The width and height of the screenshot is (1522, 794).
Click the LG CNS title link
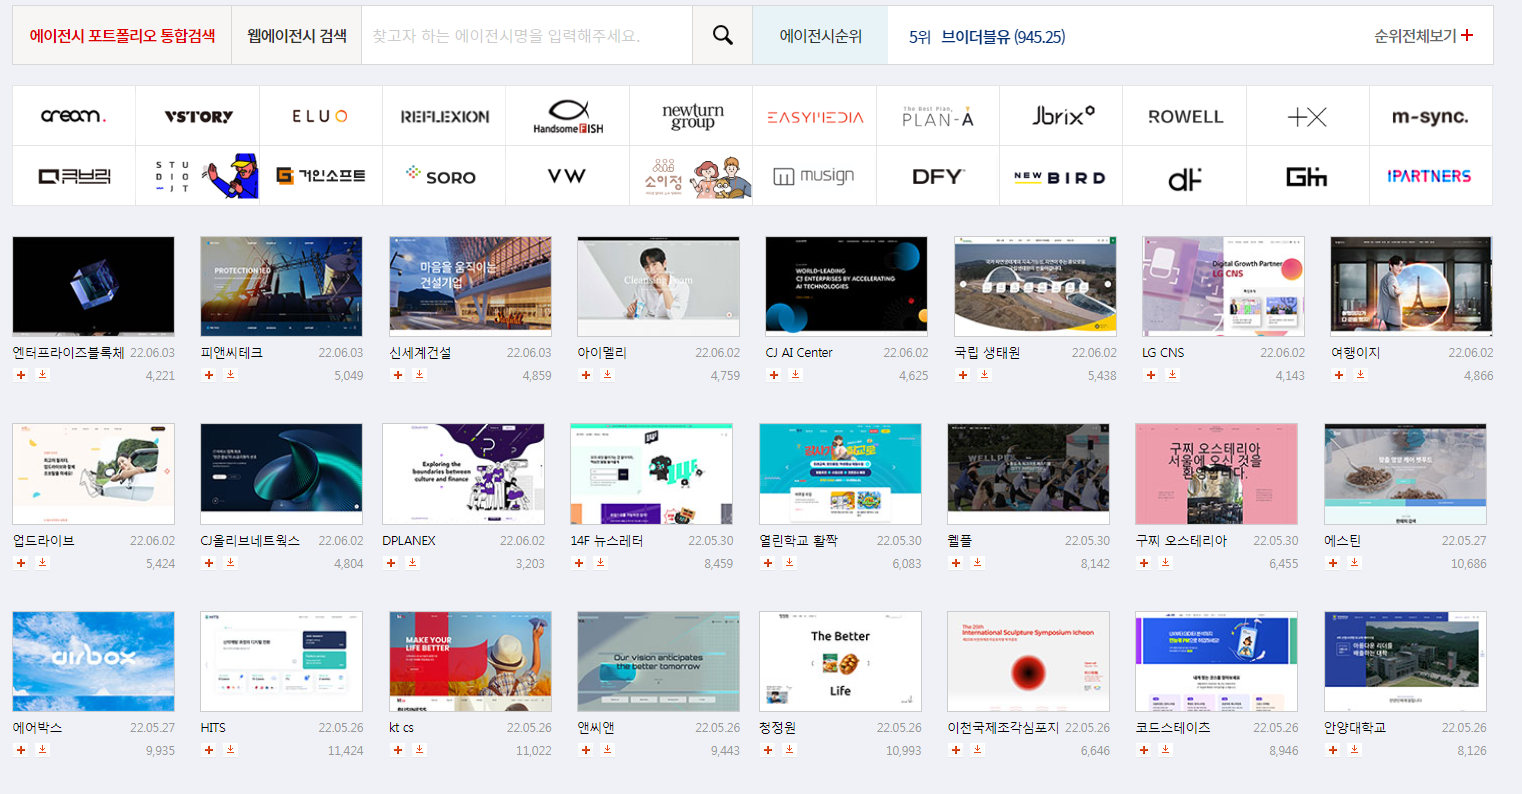pyautogui.click(x=1163, y=353)
